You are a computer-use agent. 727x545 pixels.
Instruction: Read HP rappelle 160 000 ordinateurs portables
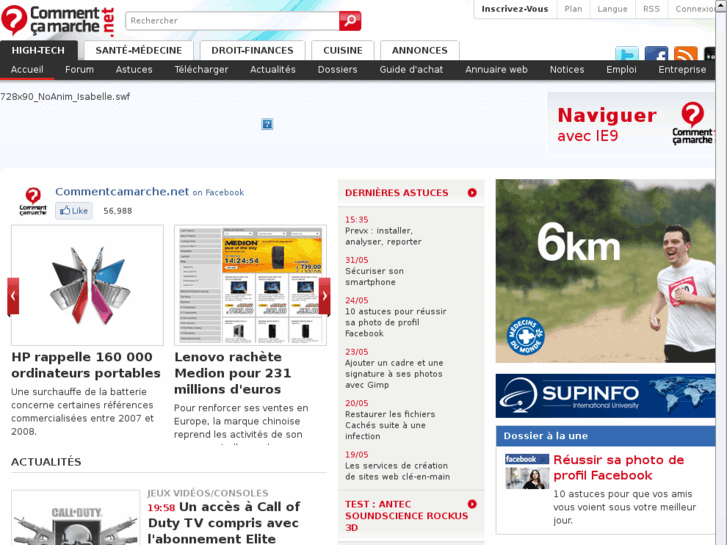click(86, 365)
